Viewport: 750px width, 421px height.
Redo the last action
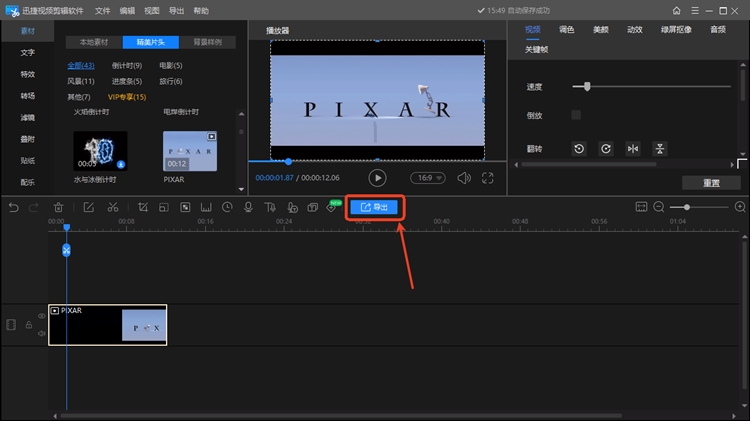click(33, 207)
